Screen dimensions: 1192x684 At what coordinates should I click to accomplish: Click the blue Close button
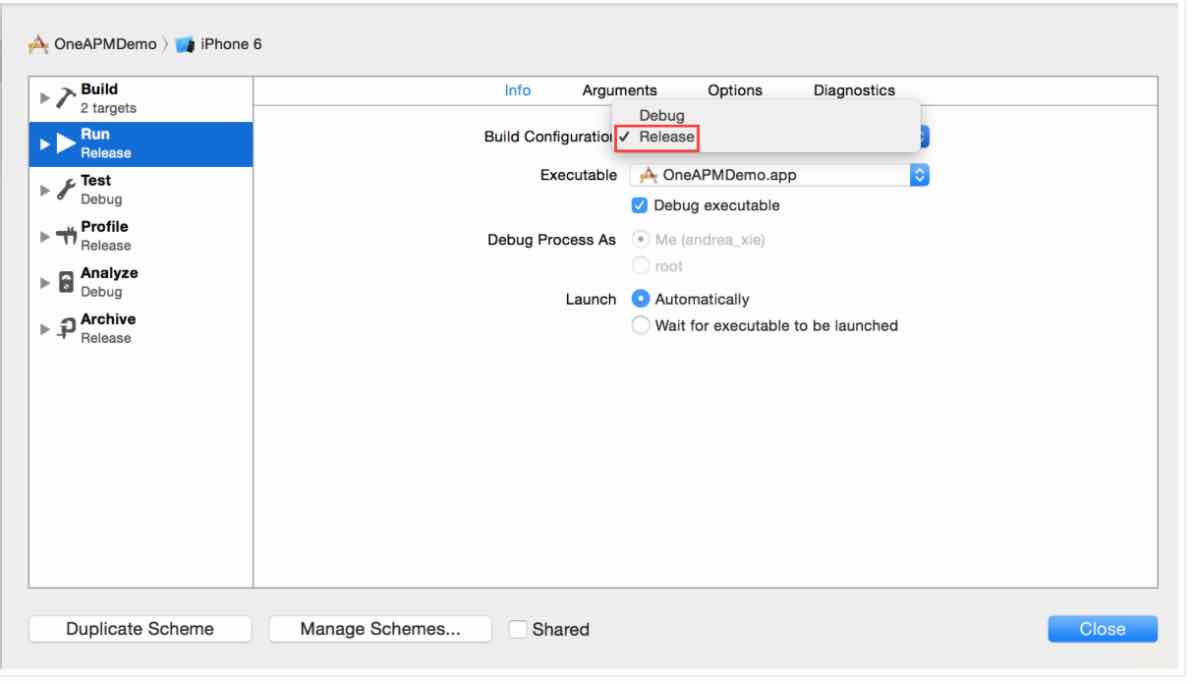[1102, 629]
